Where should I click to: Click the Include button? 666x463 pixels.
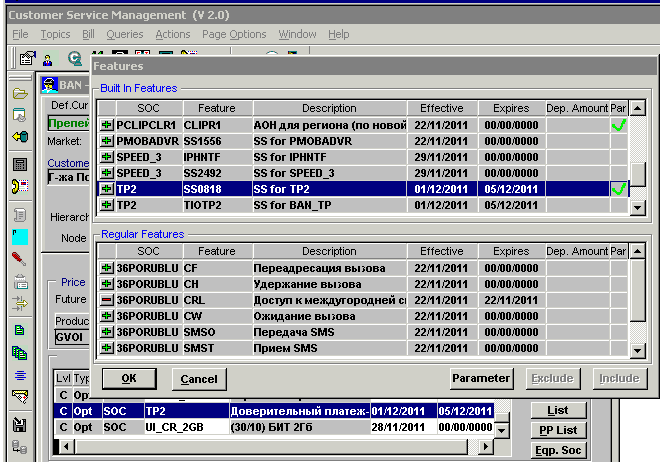(x=620, y=378)
